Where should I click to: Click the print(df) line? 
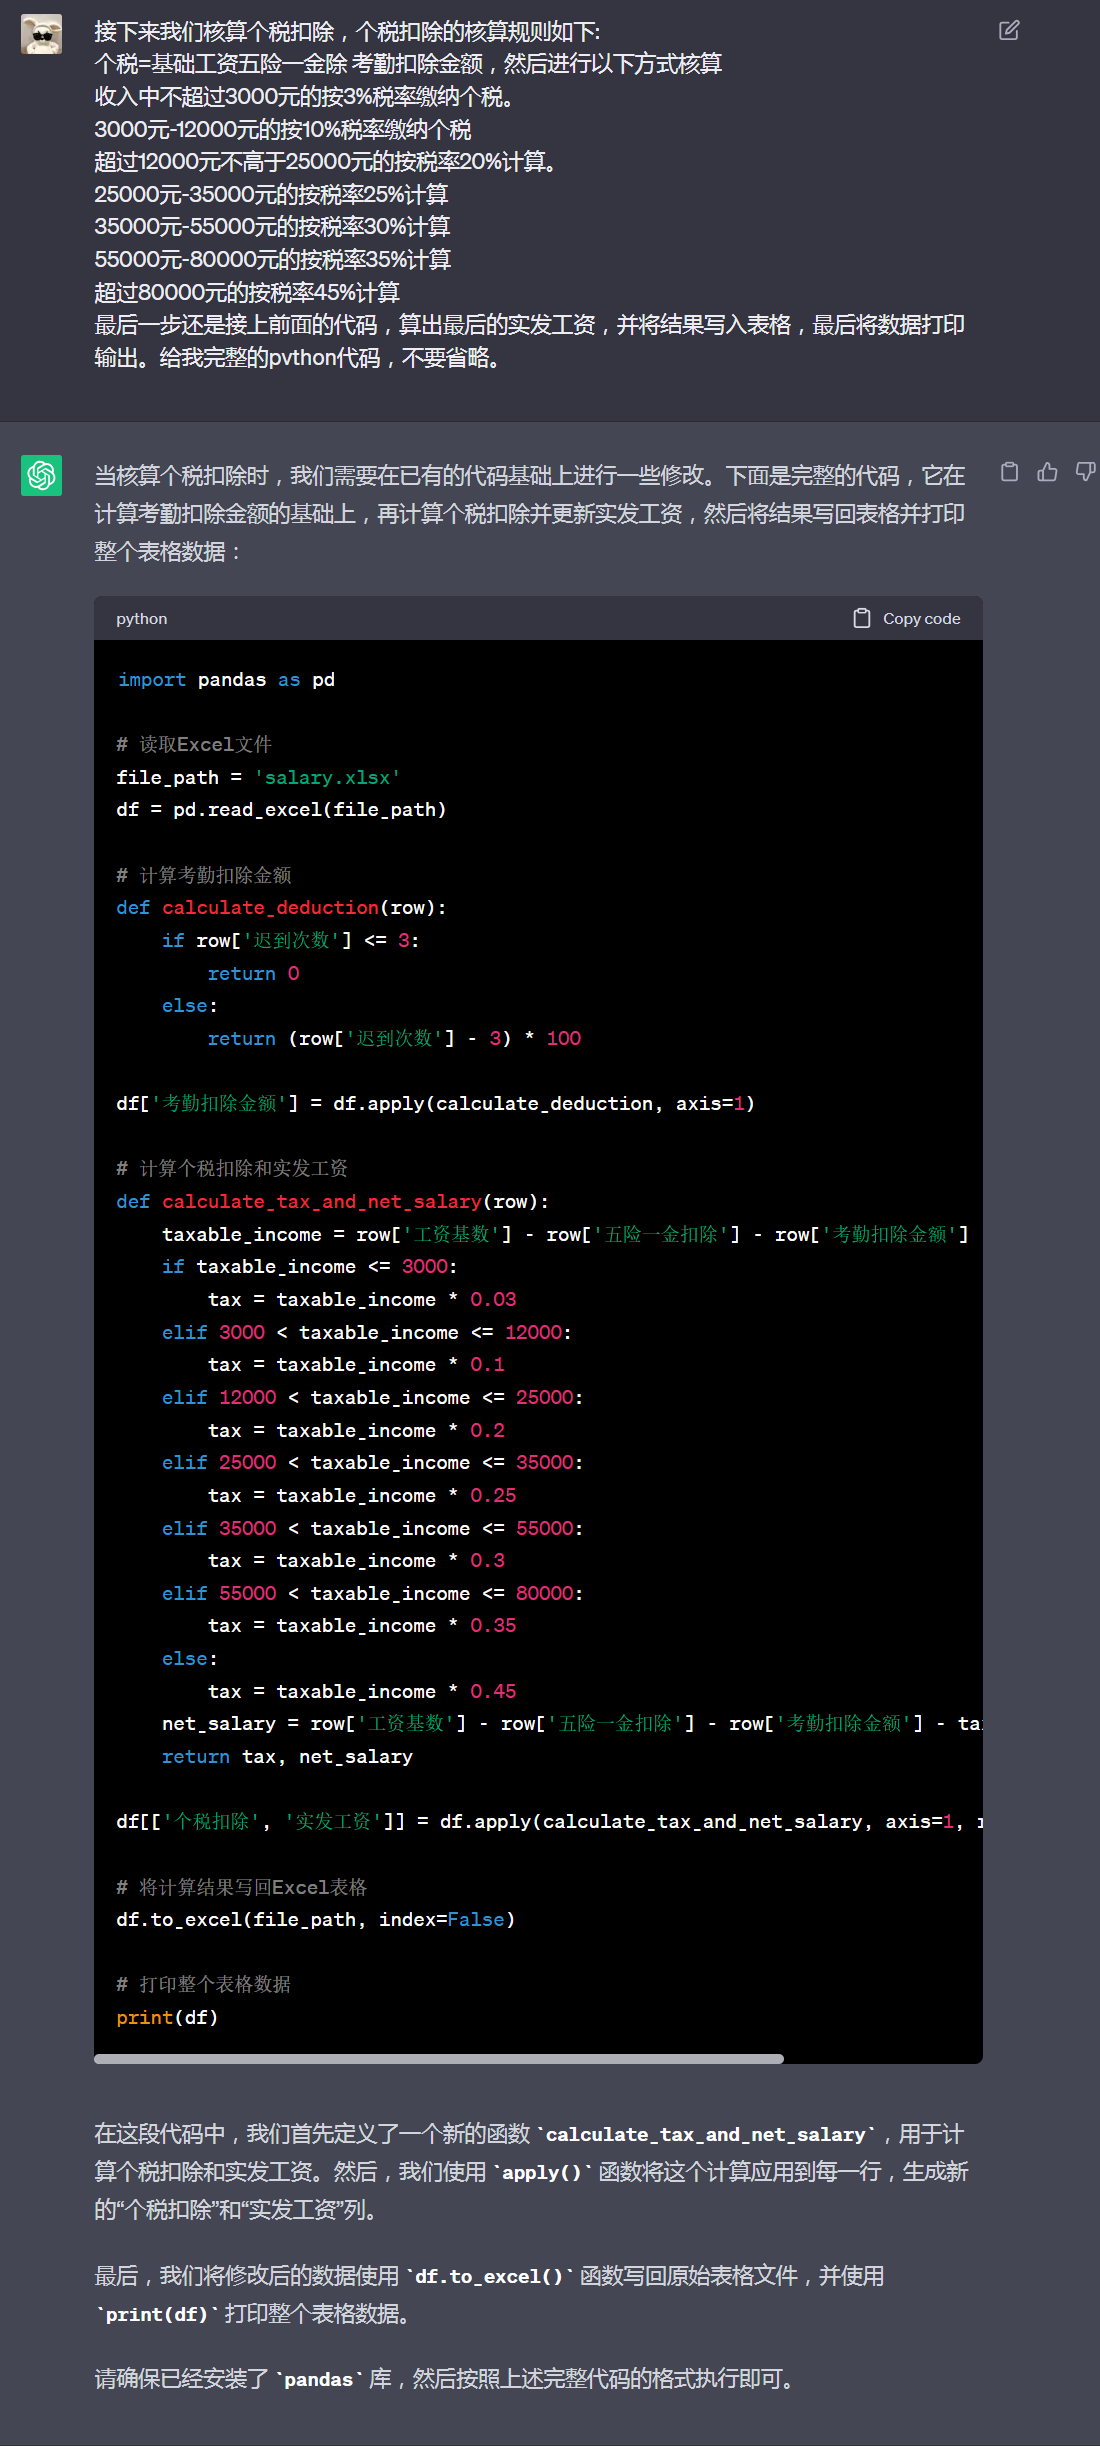[x=167, y=2018]
